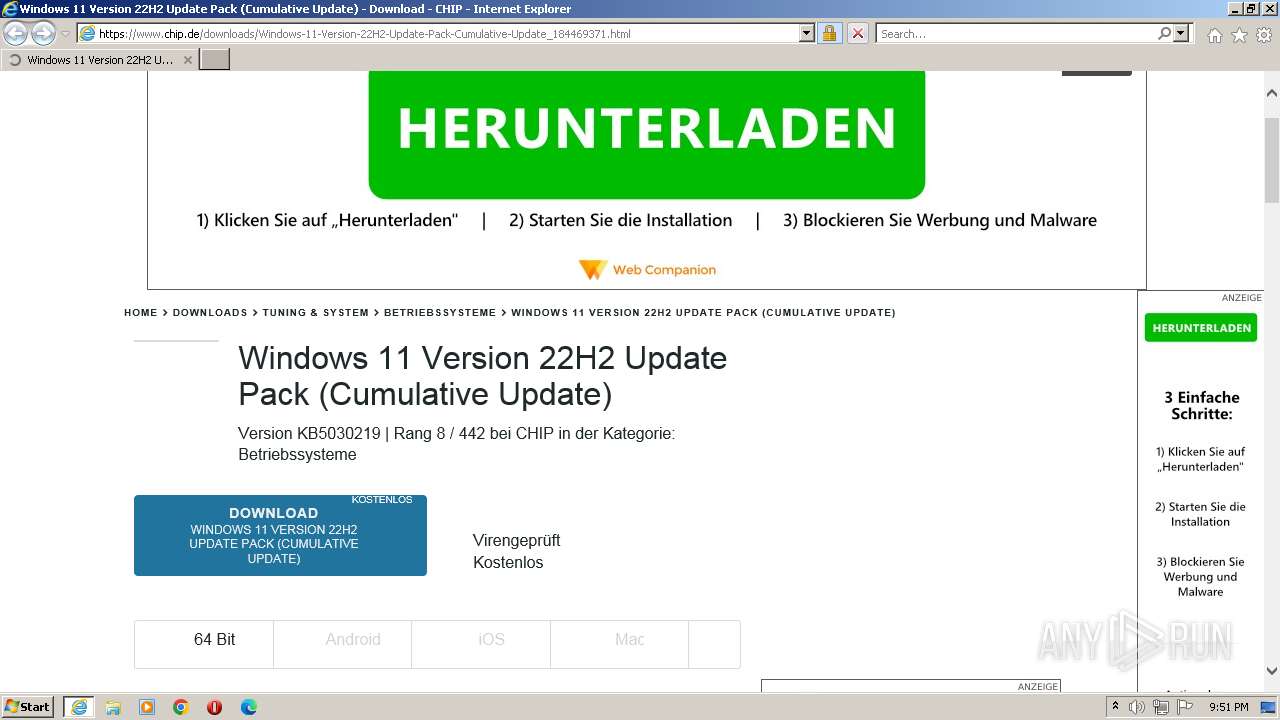This screenshot has width=1280, height=720.
Task: Click the Show desktop button
Action: pyautogui.click(x=1269, y=707)
